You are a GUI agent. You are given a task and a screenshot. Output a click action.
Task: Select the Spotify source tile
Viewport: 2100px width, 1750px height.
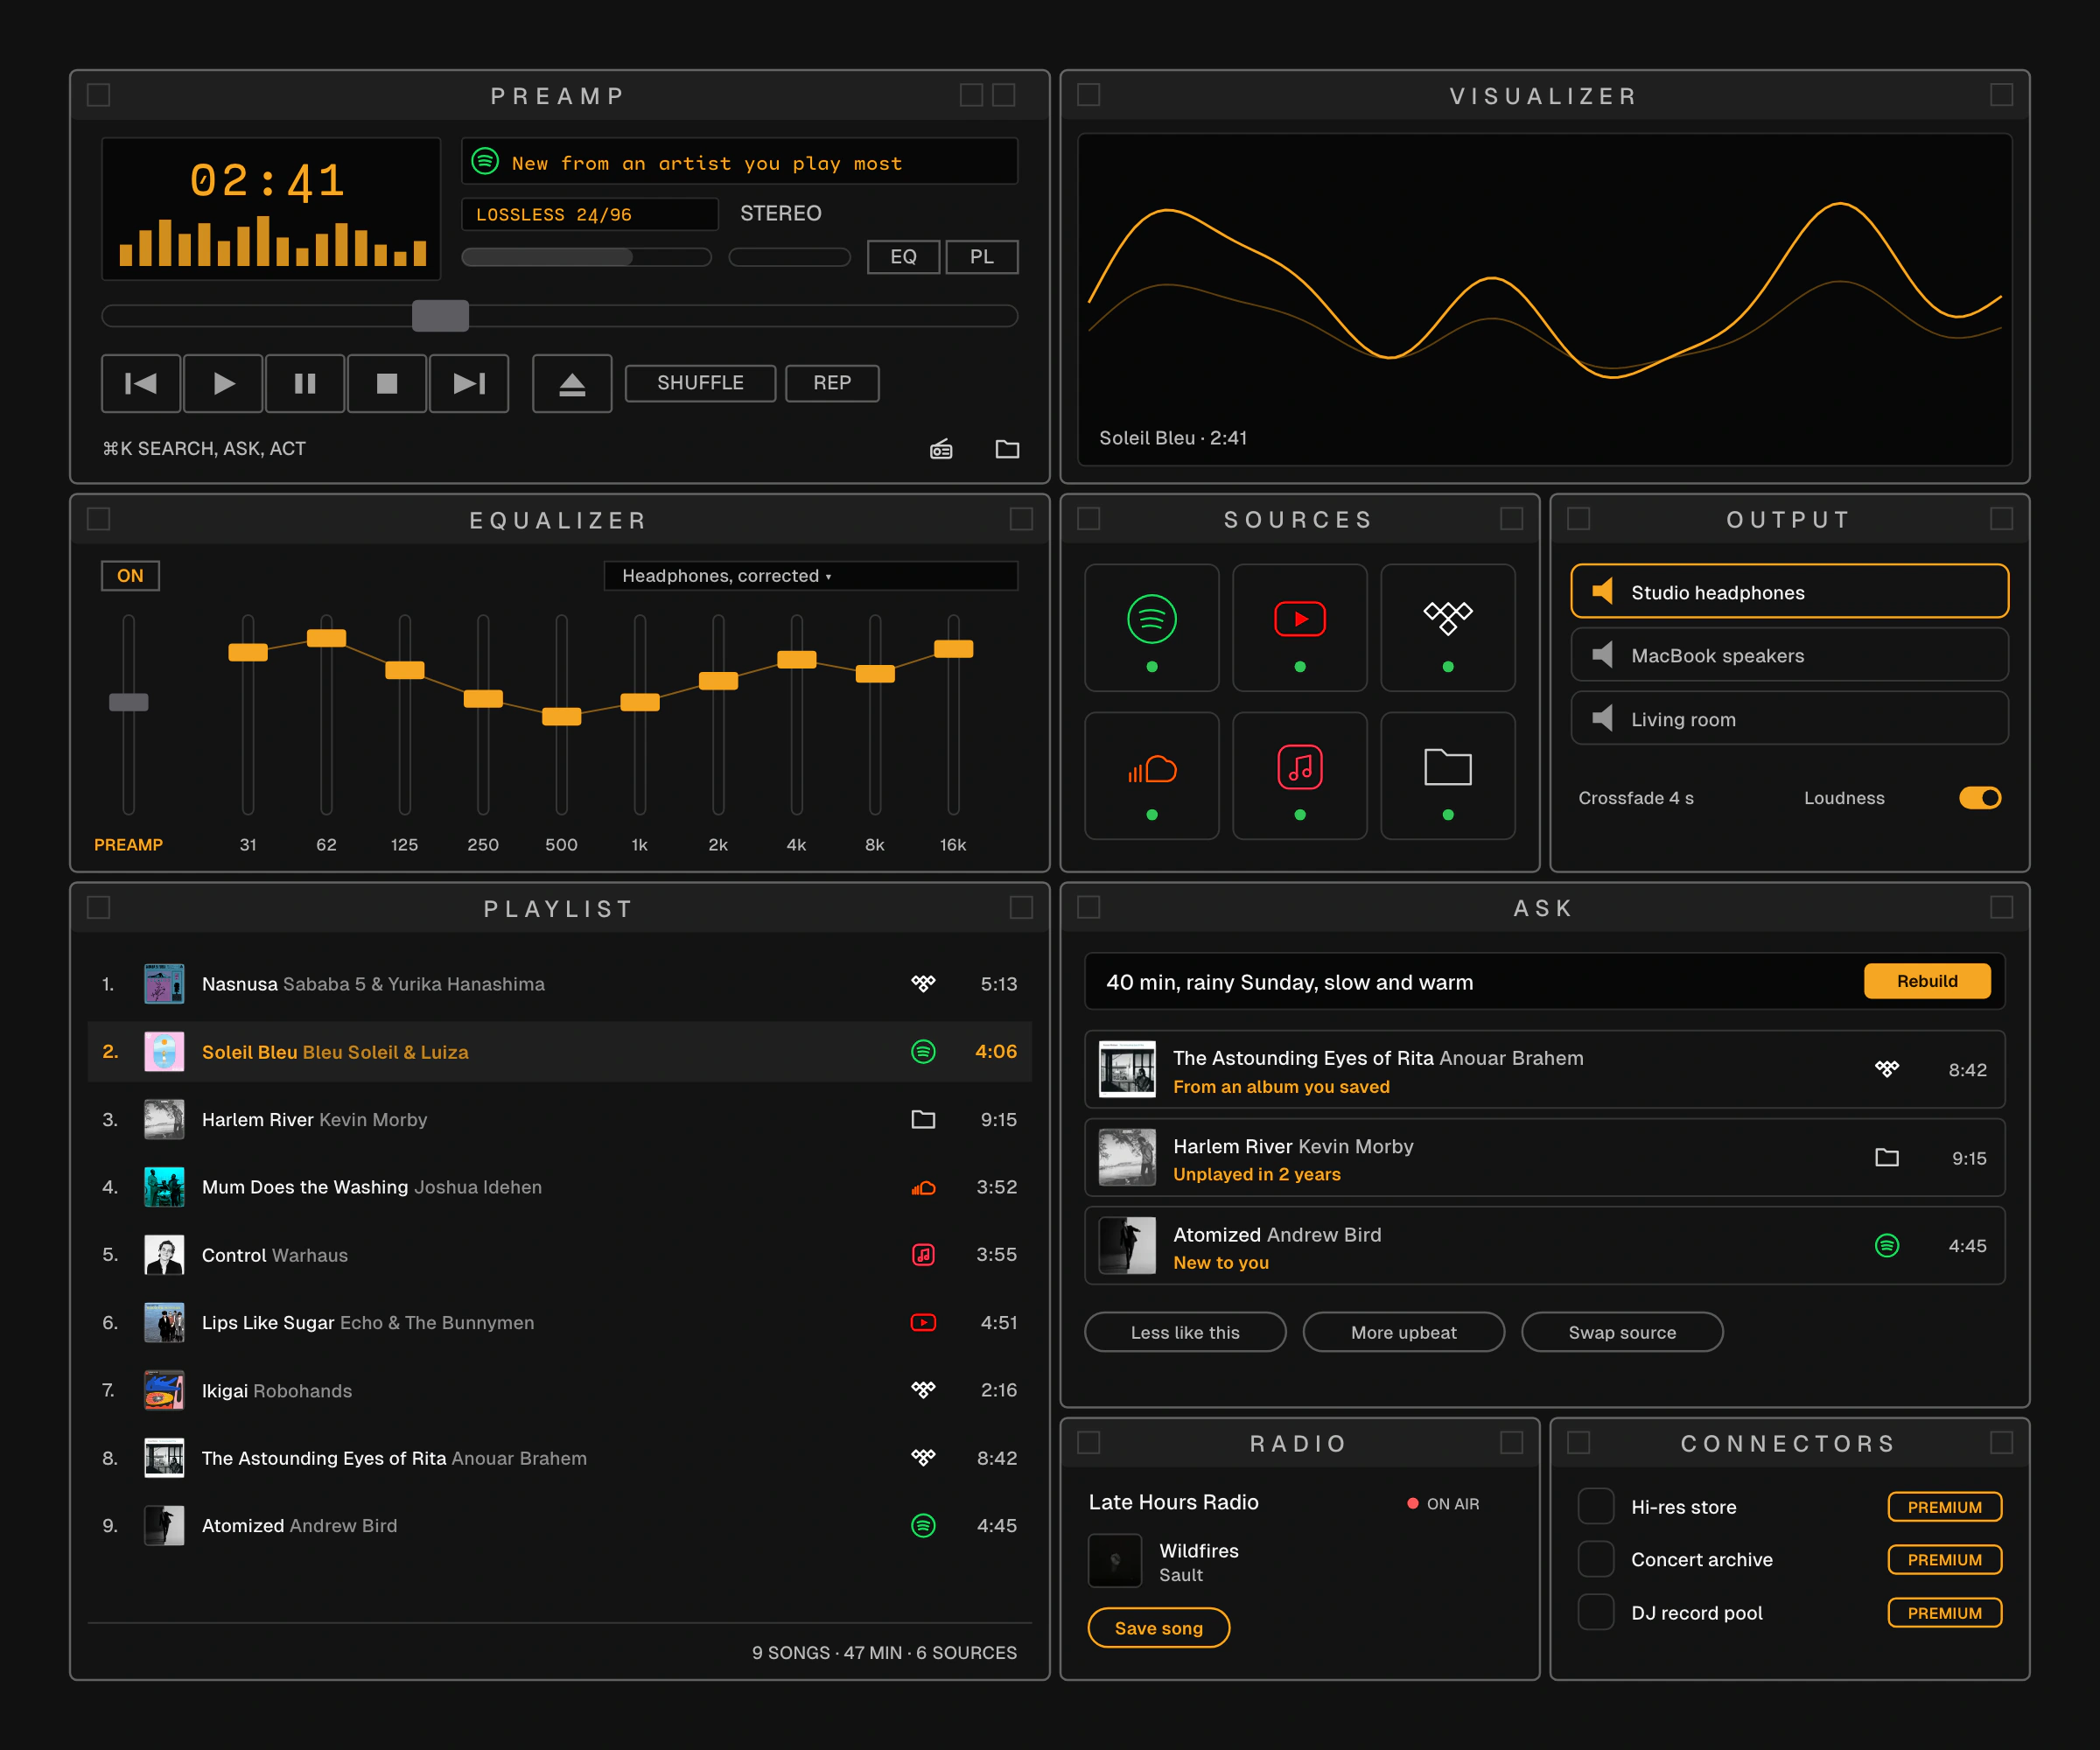pyautogui.click(x=1152, y=628)
